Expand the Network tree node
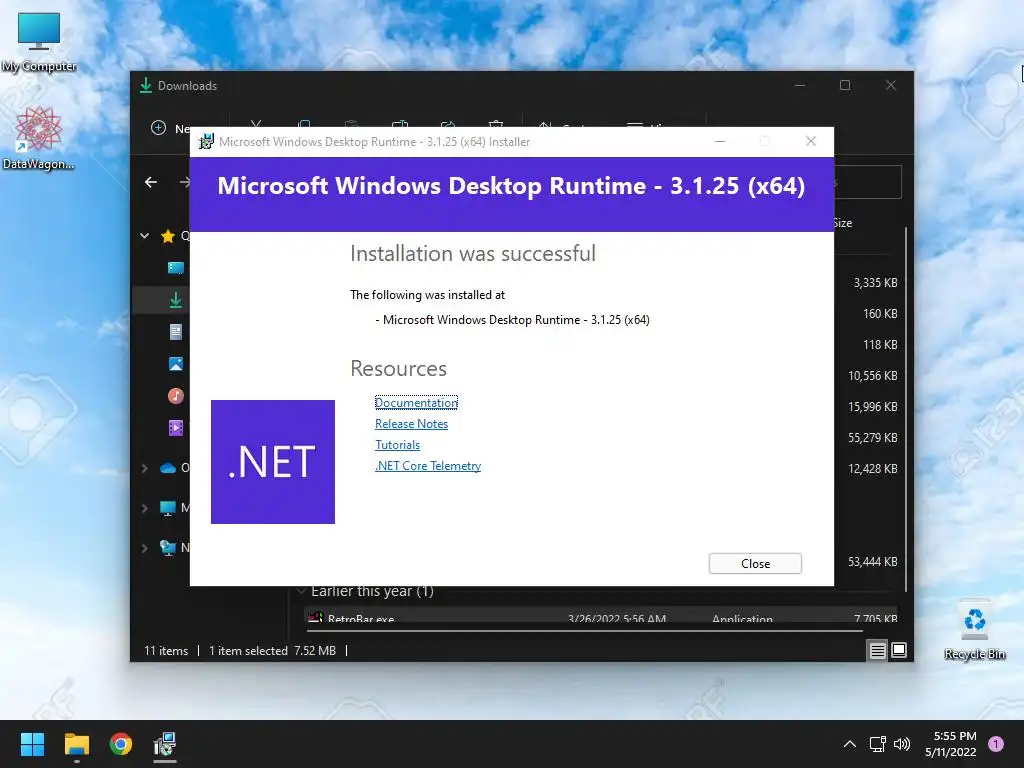The width and height of the screenshot is (1024, 768). point(144,548)
